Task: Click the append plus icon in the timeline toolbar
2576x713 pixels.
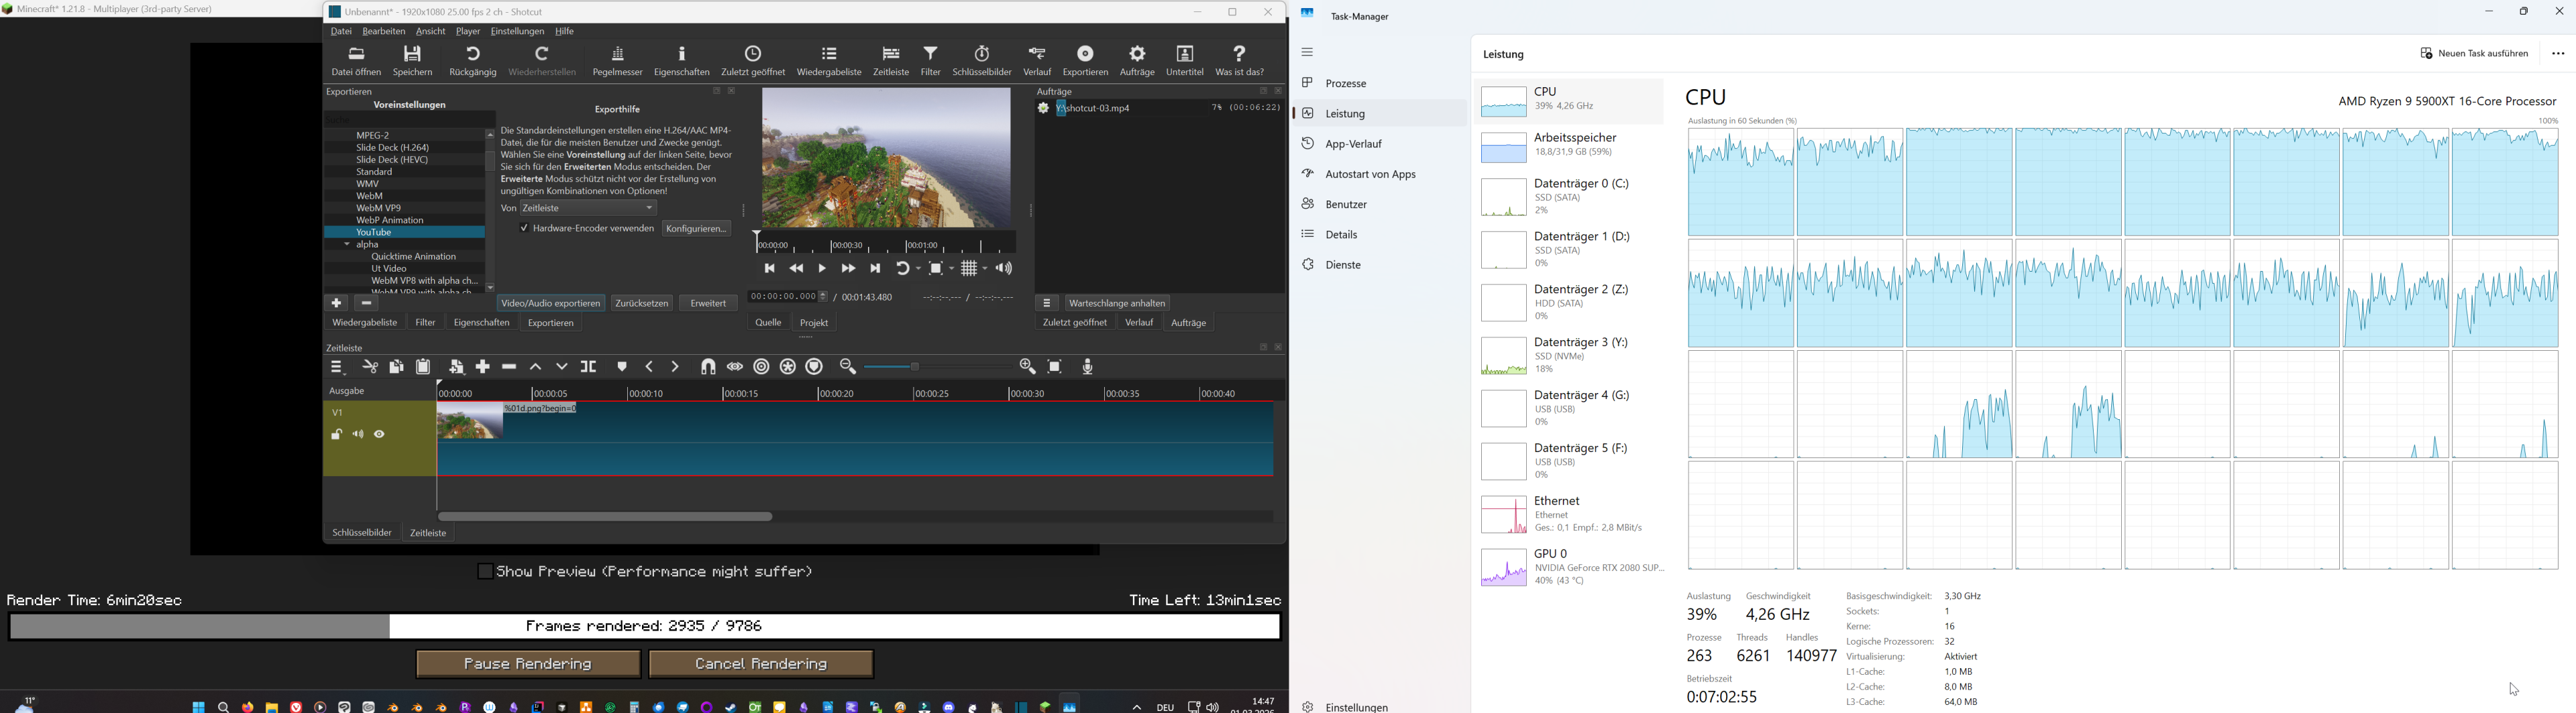Action: [x=483, y=367]
